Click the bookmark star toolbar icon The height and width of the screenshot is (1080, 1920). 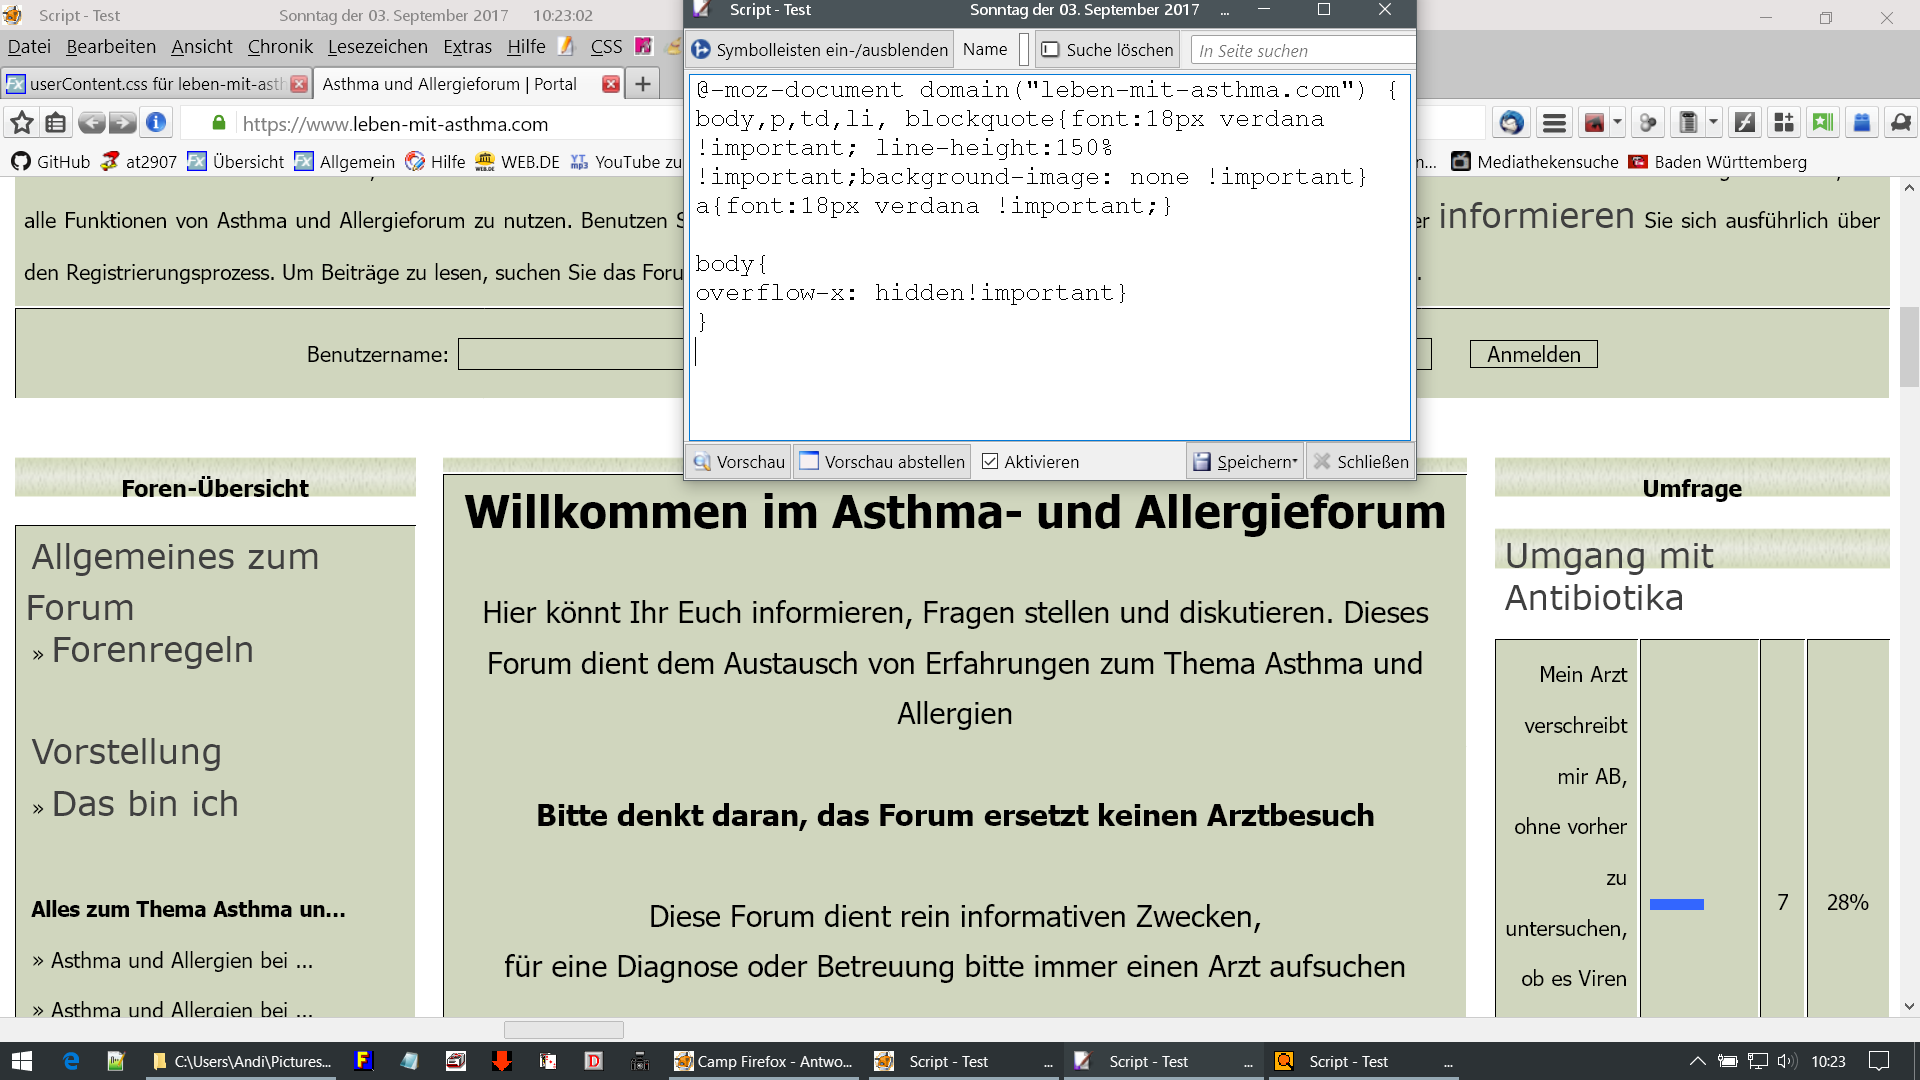[22, 123]
